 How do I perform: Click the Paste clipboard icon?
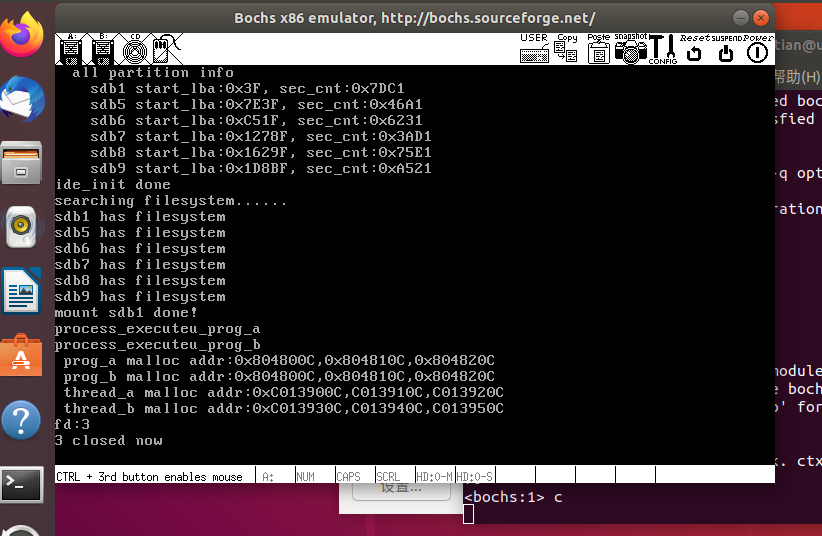(598, 50)
